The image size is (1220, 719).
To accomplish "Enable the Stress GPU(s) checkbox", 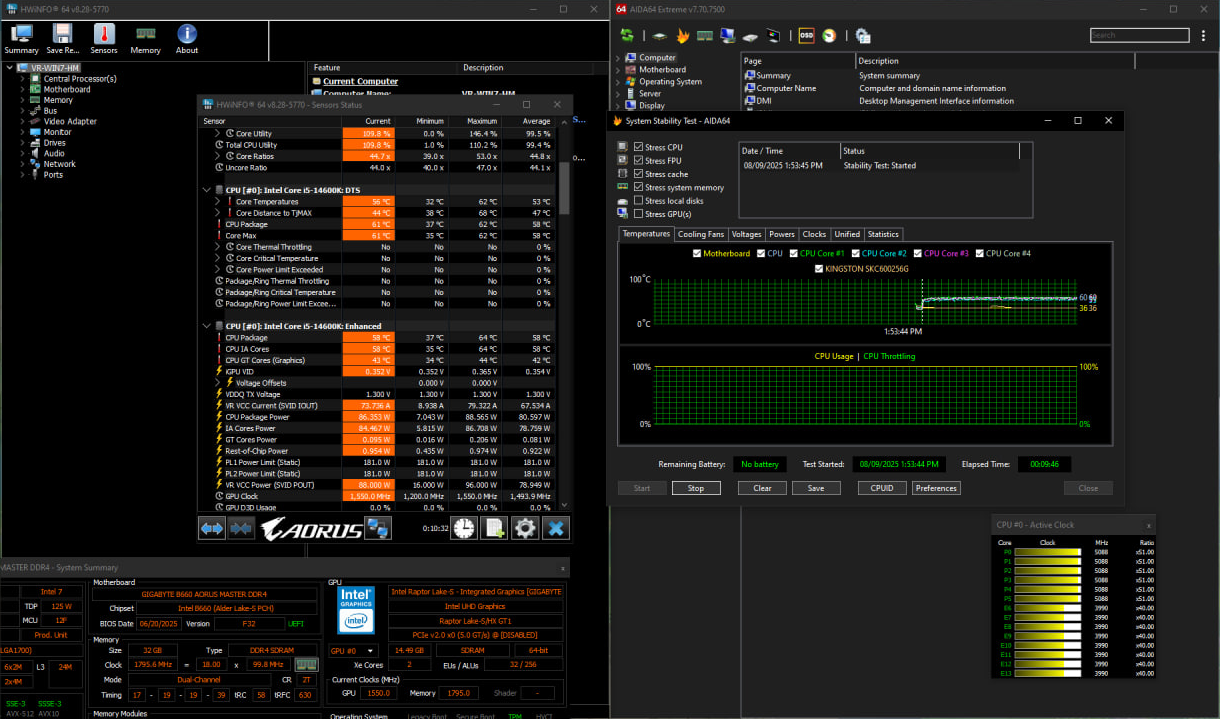I will pos(639,214).
